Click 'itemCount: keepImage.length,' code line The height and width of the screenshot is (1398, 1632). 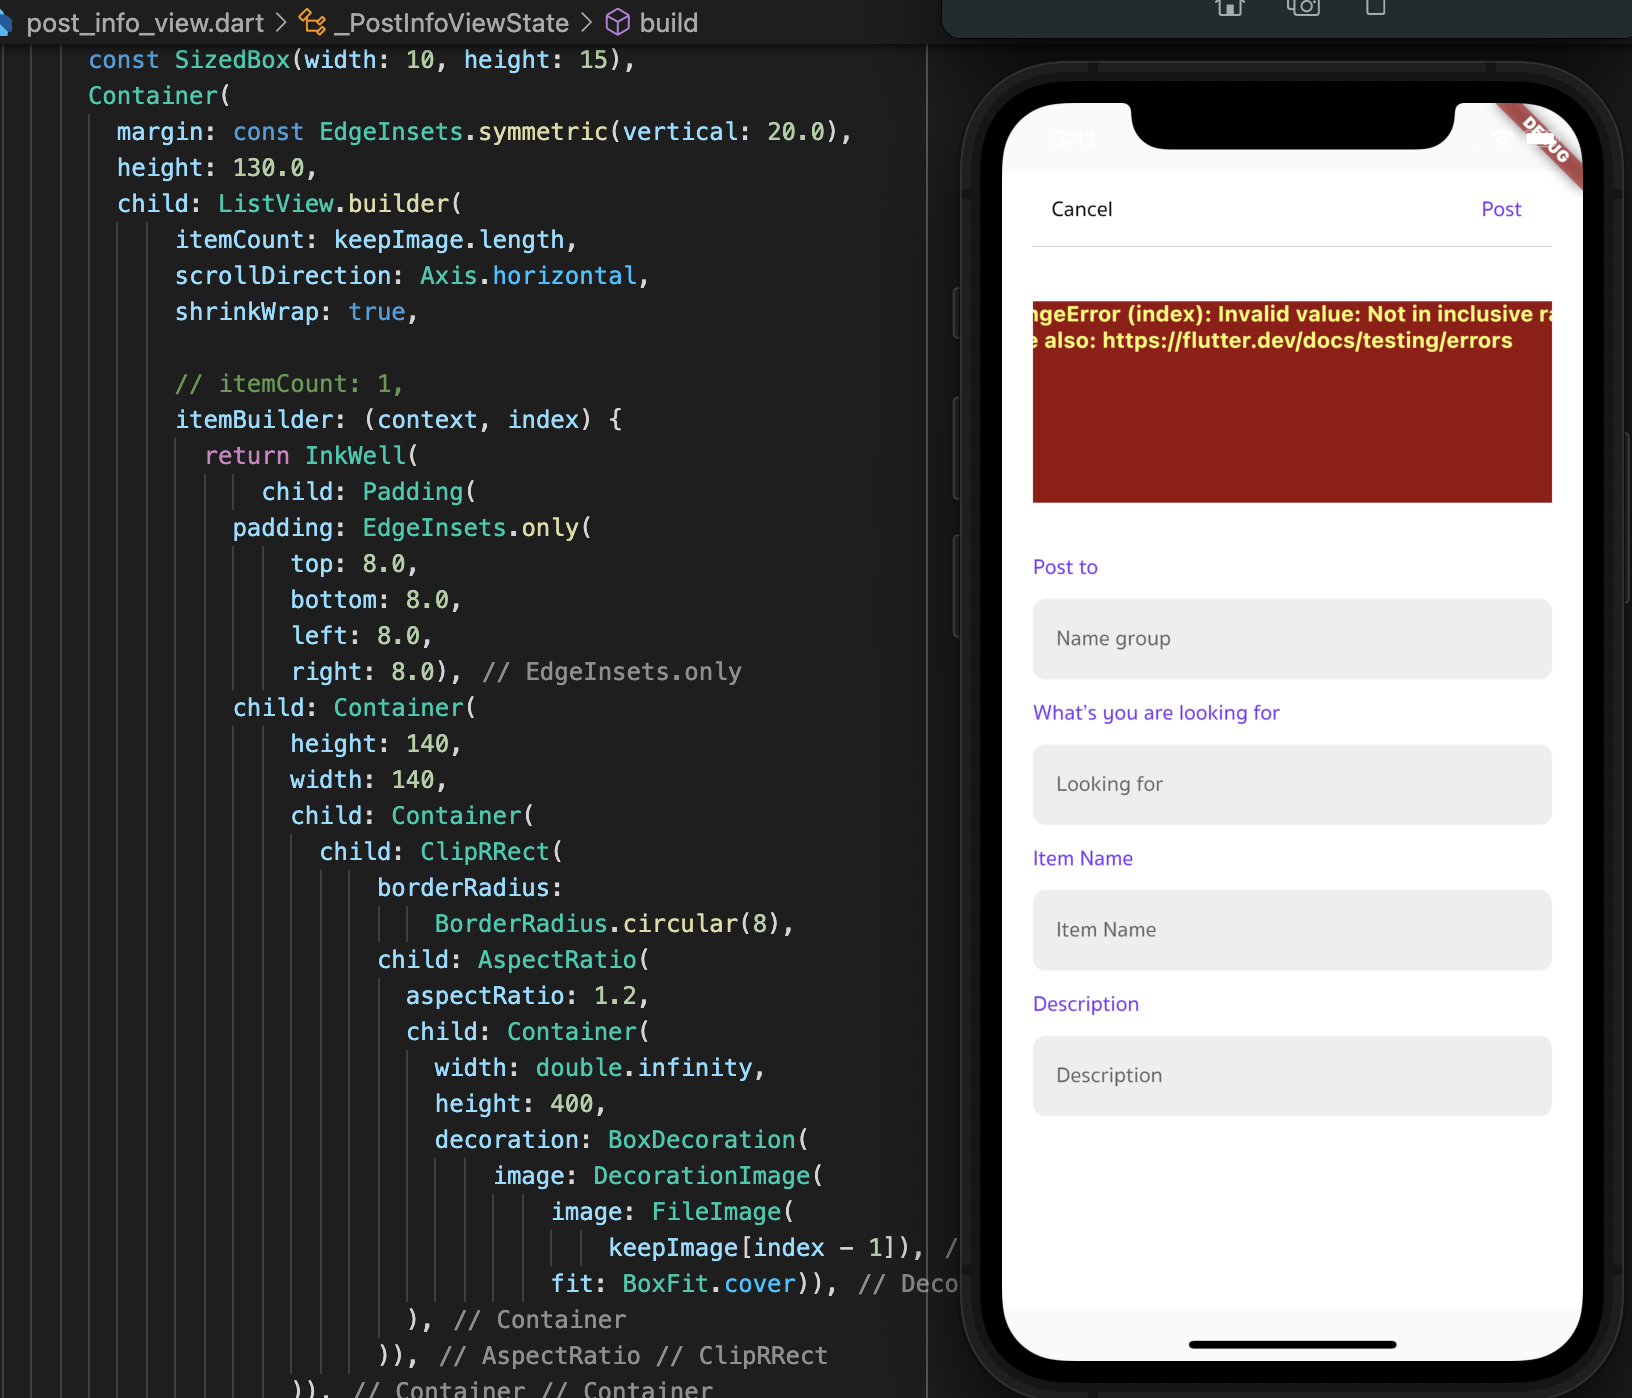click(x=376, y=240)
